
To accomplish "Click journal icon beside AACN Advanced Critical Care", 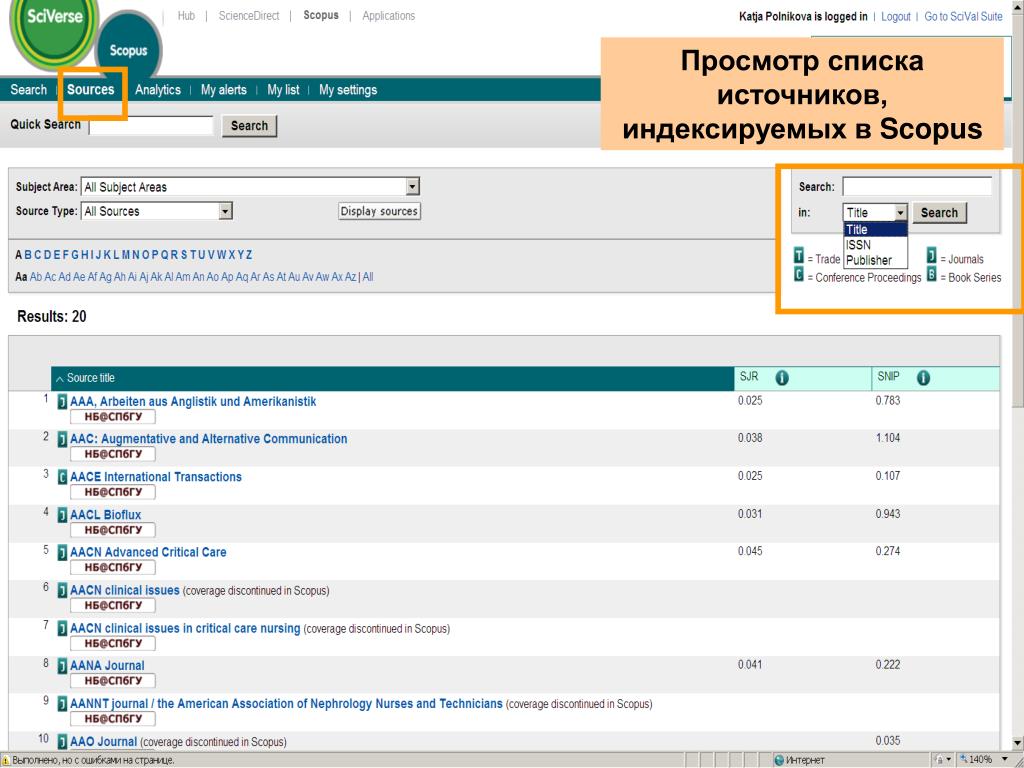I will click(62, 553).
